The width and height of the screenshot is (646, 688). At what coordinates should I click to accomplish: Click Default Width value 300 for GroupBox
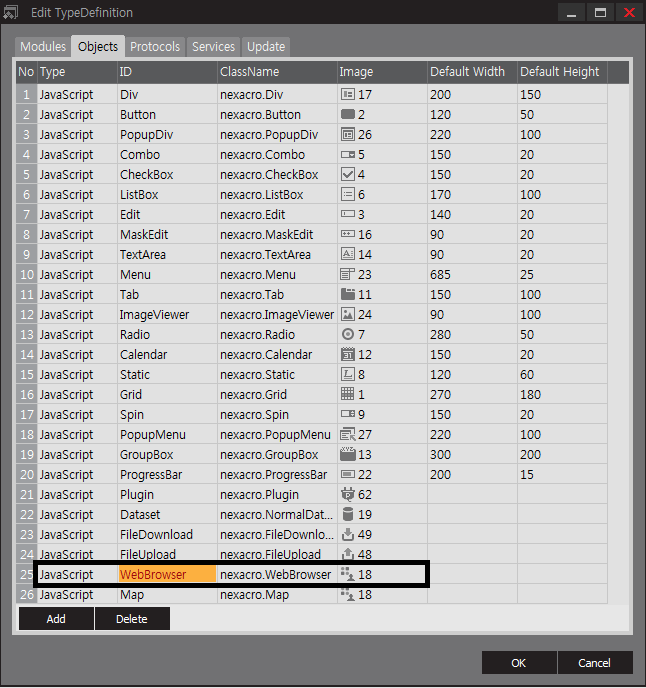[472, 454]
